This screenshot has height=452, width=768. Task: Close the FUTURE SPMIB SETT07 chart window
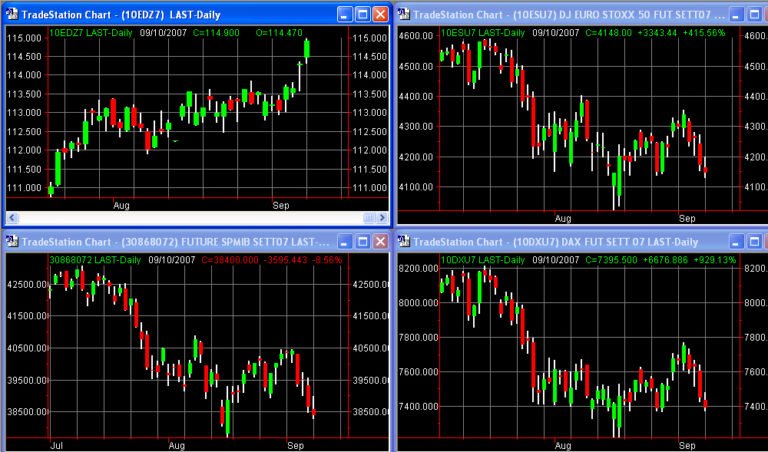click(381, 240)
